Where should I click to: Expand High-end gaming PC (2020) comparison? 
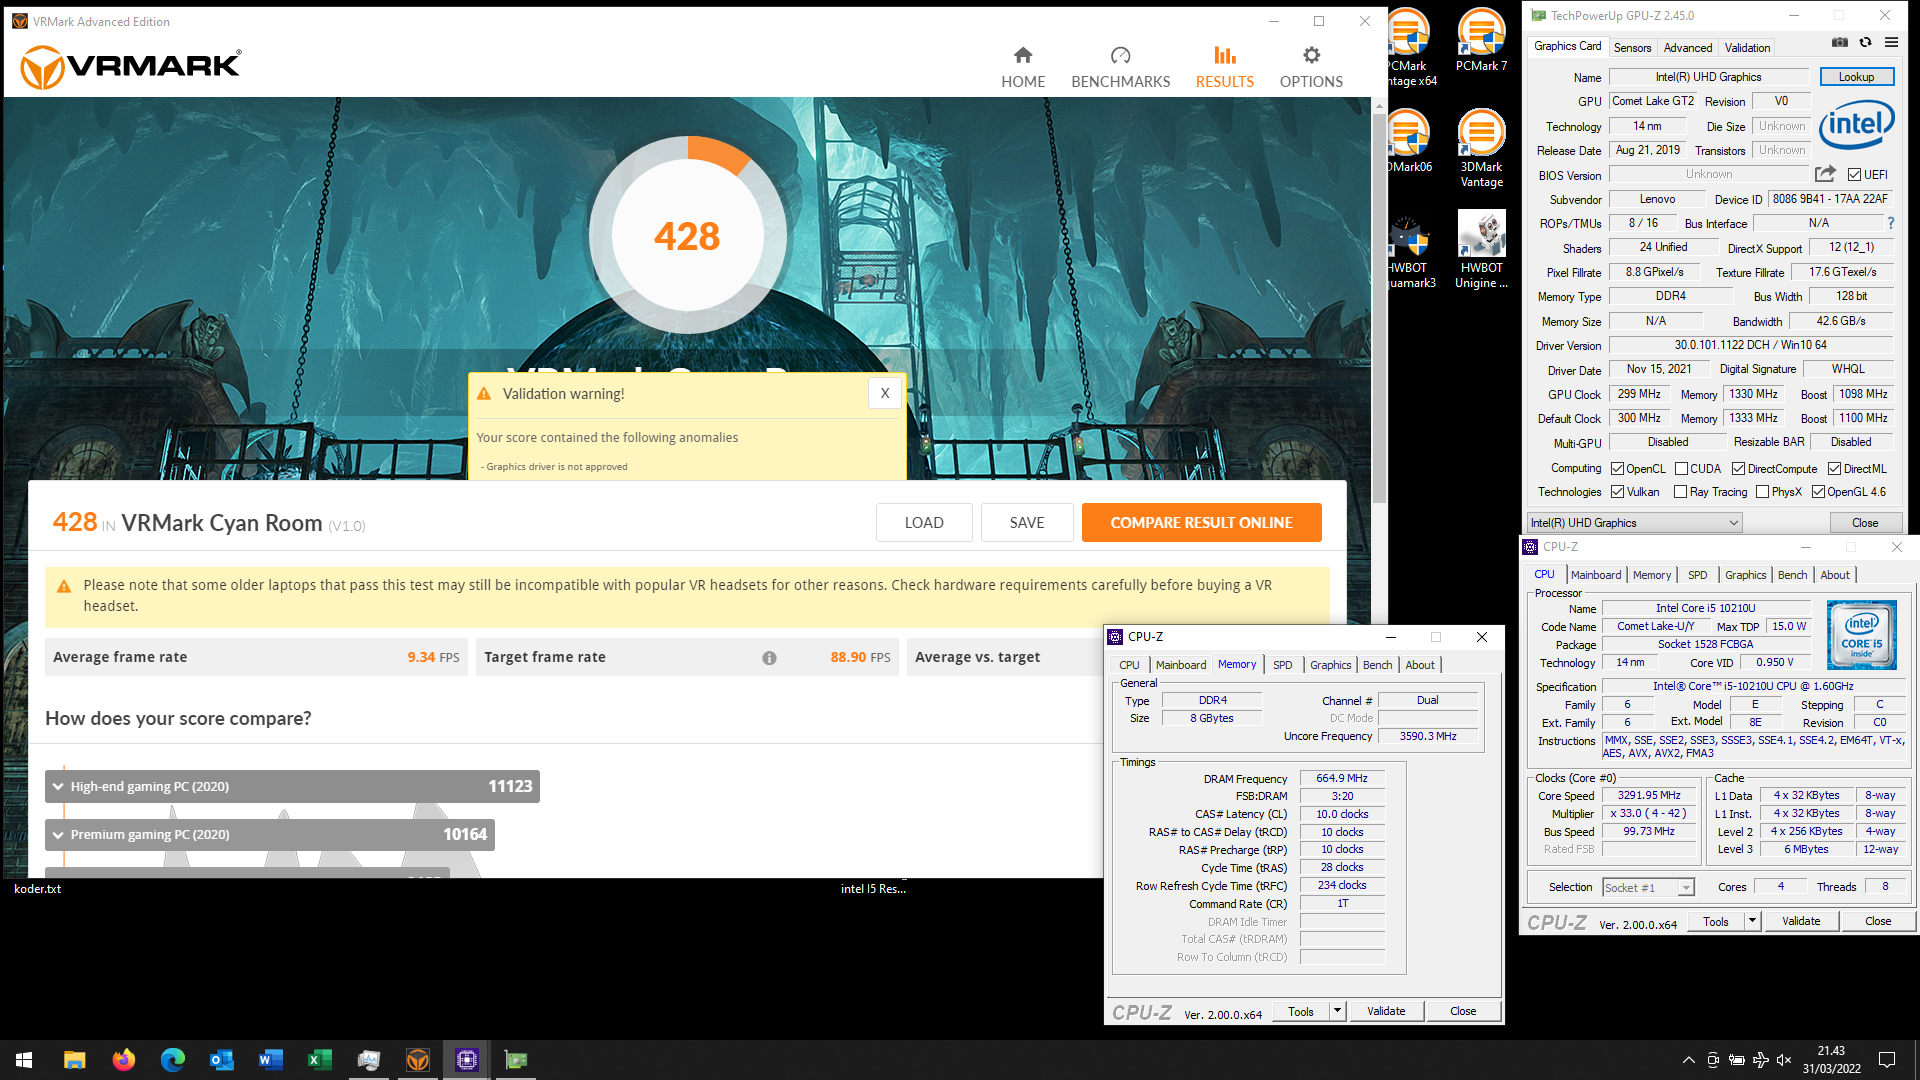(x=292, y=787)
